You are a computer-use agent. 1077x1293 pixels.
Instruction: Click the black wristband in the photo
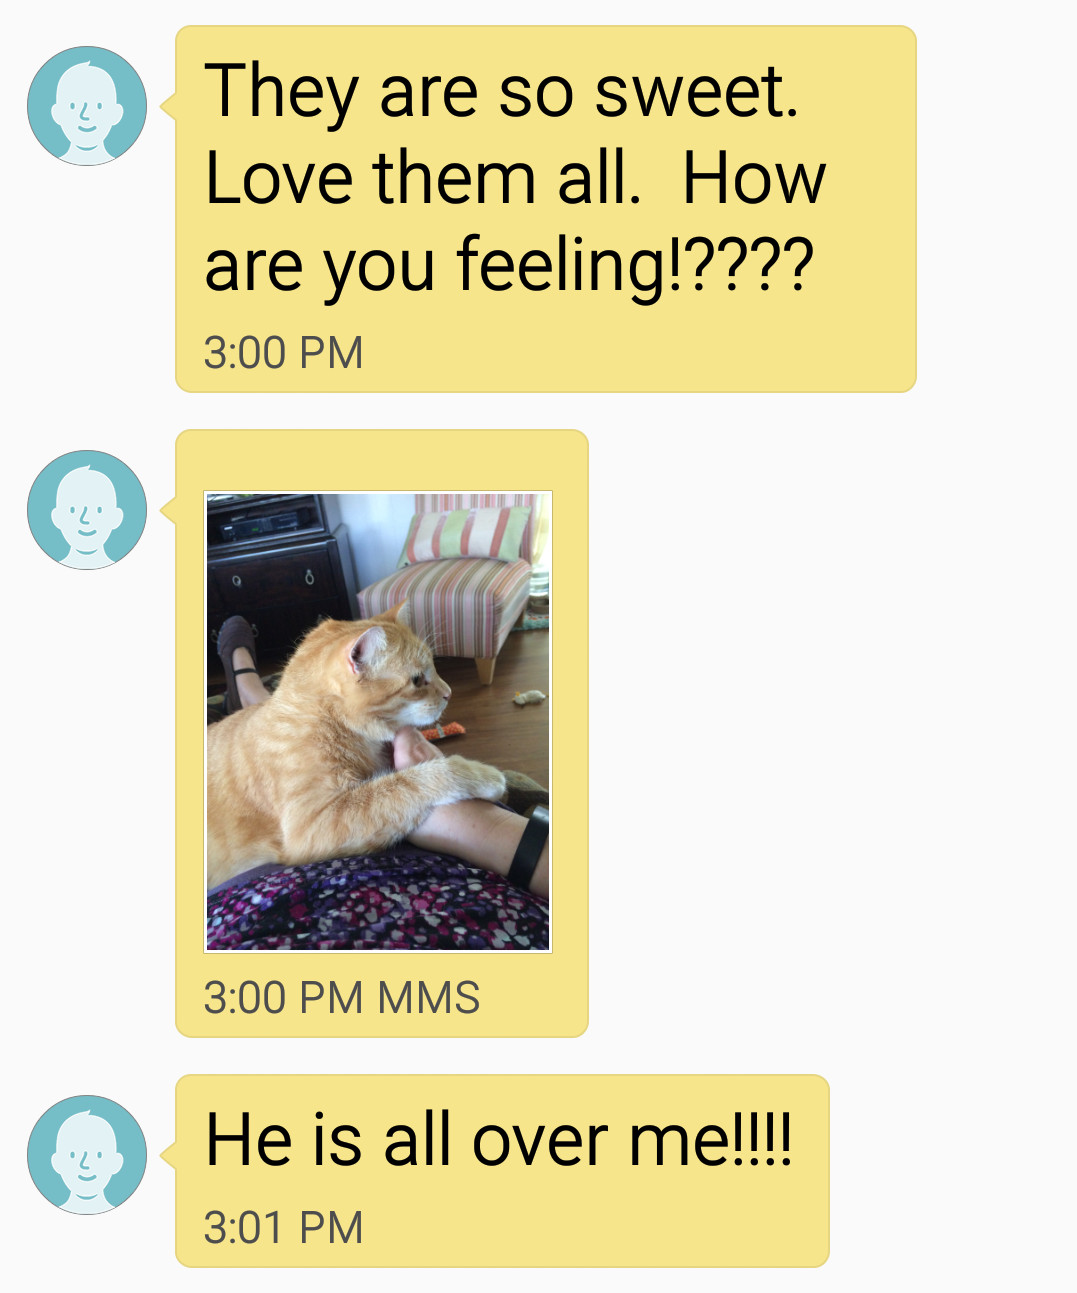pos(529,845)
